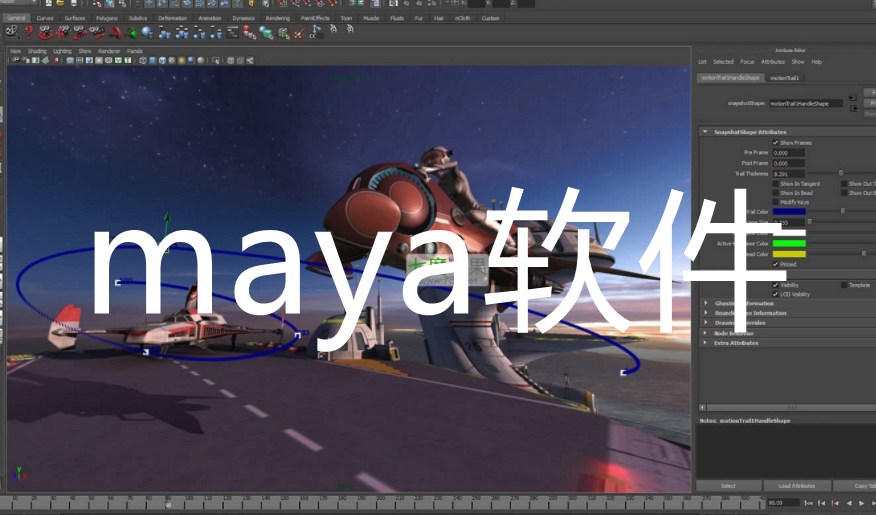Click the grey sphere viewport icon
The height and width of the screenshot is (515, 876).
[201, 60]
